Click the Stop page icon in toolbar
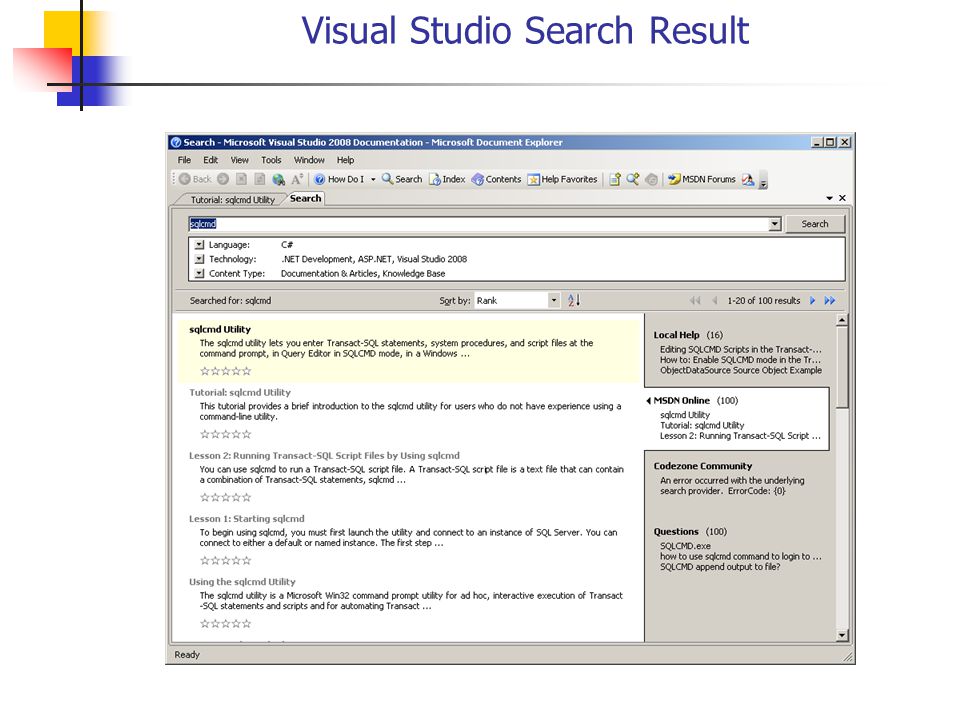The height and width of the screenshot is (720, 960). point(242,179)
